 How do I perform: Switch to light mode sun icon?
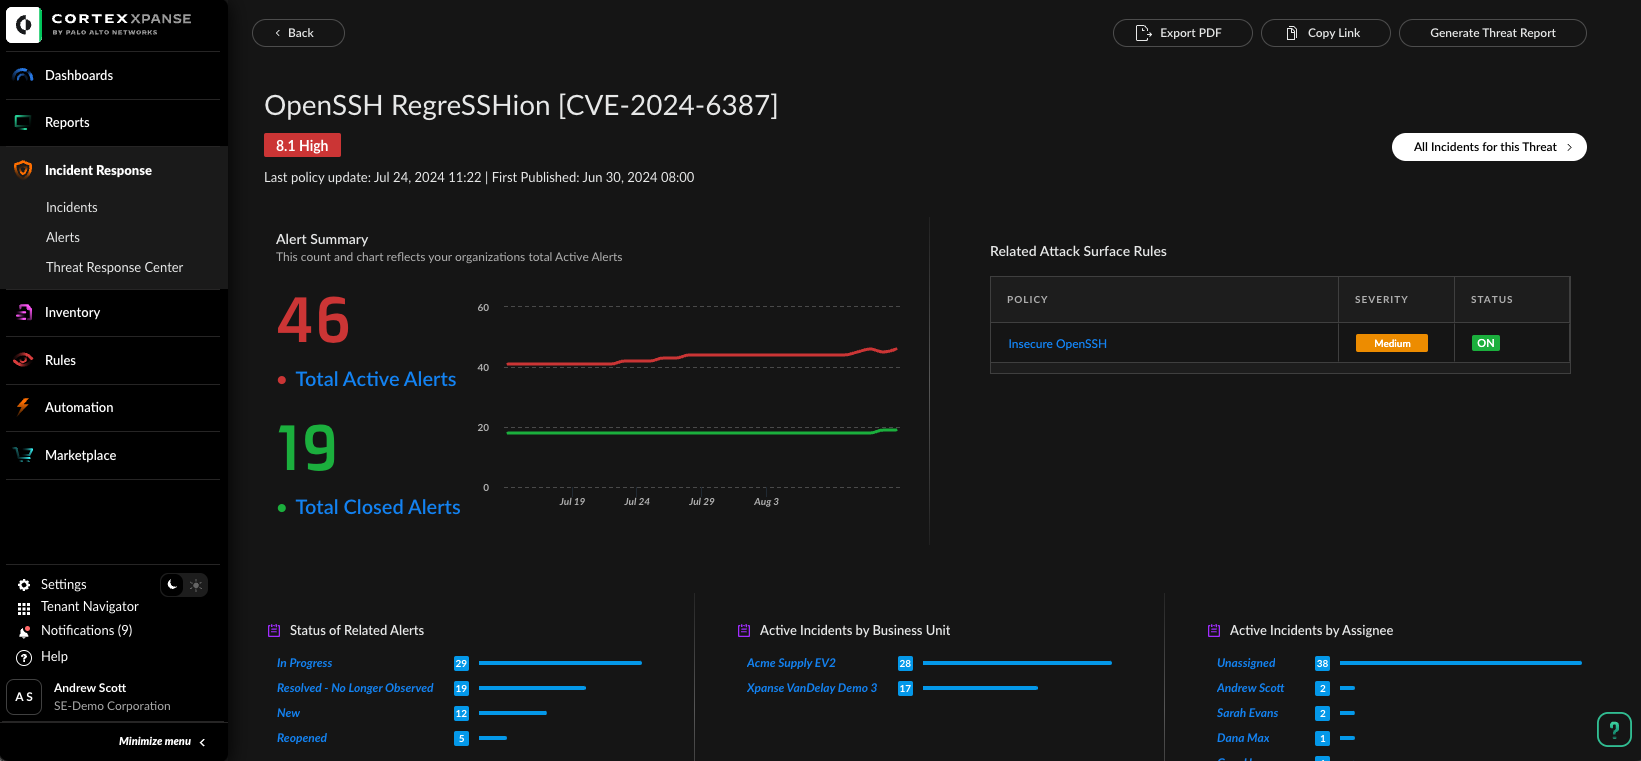tap(196, 585)
